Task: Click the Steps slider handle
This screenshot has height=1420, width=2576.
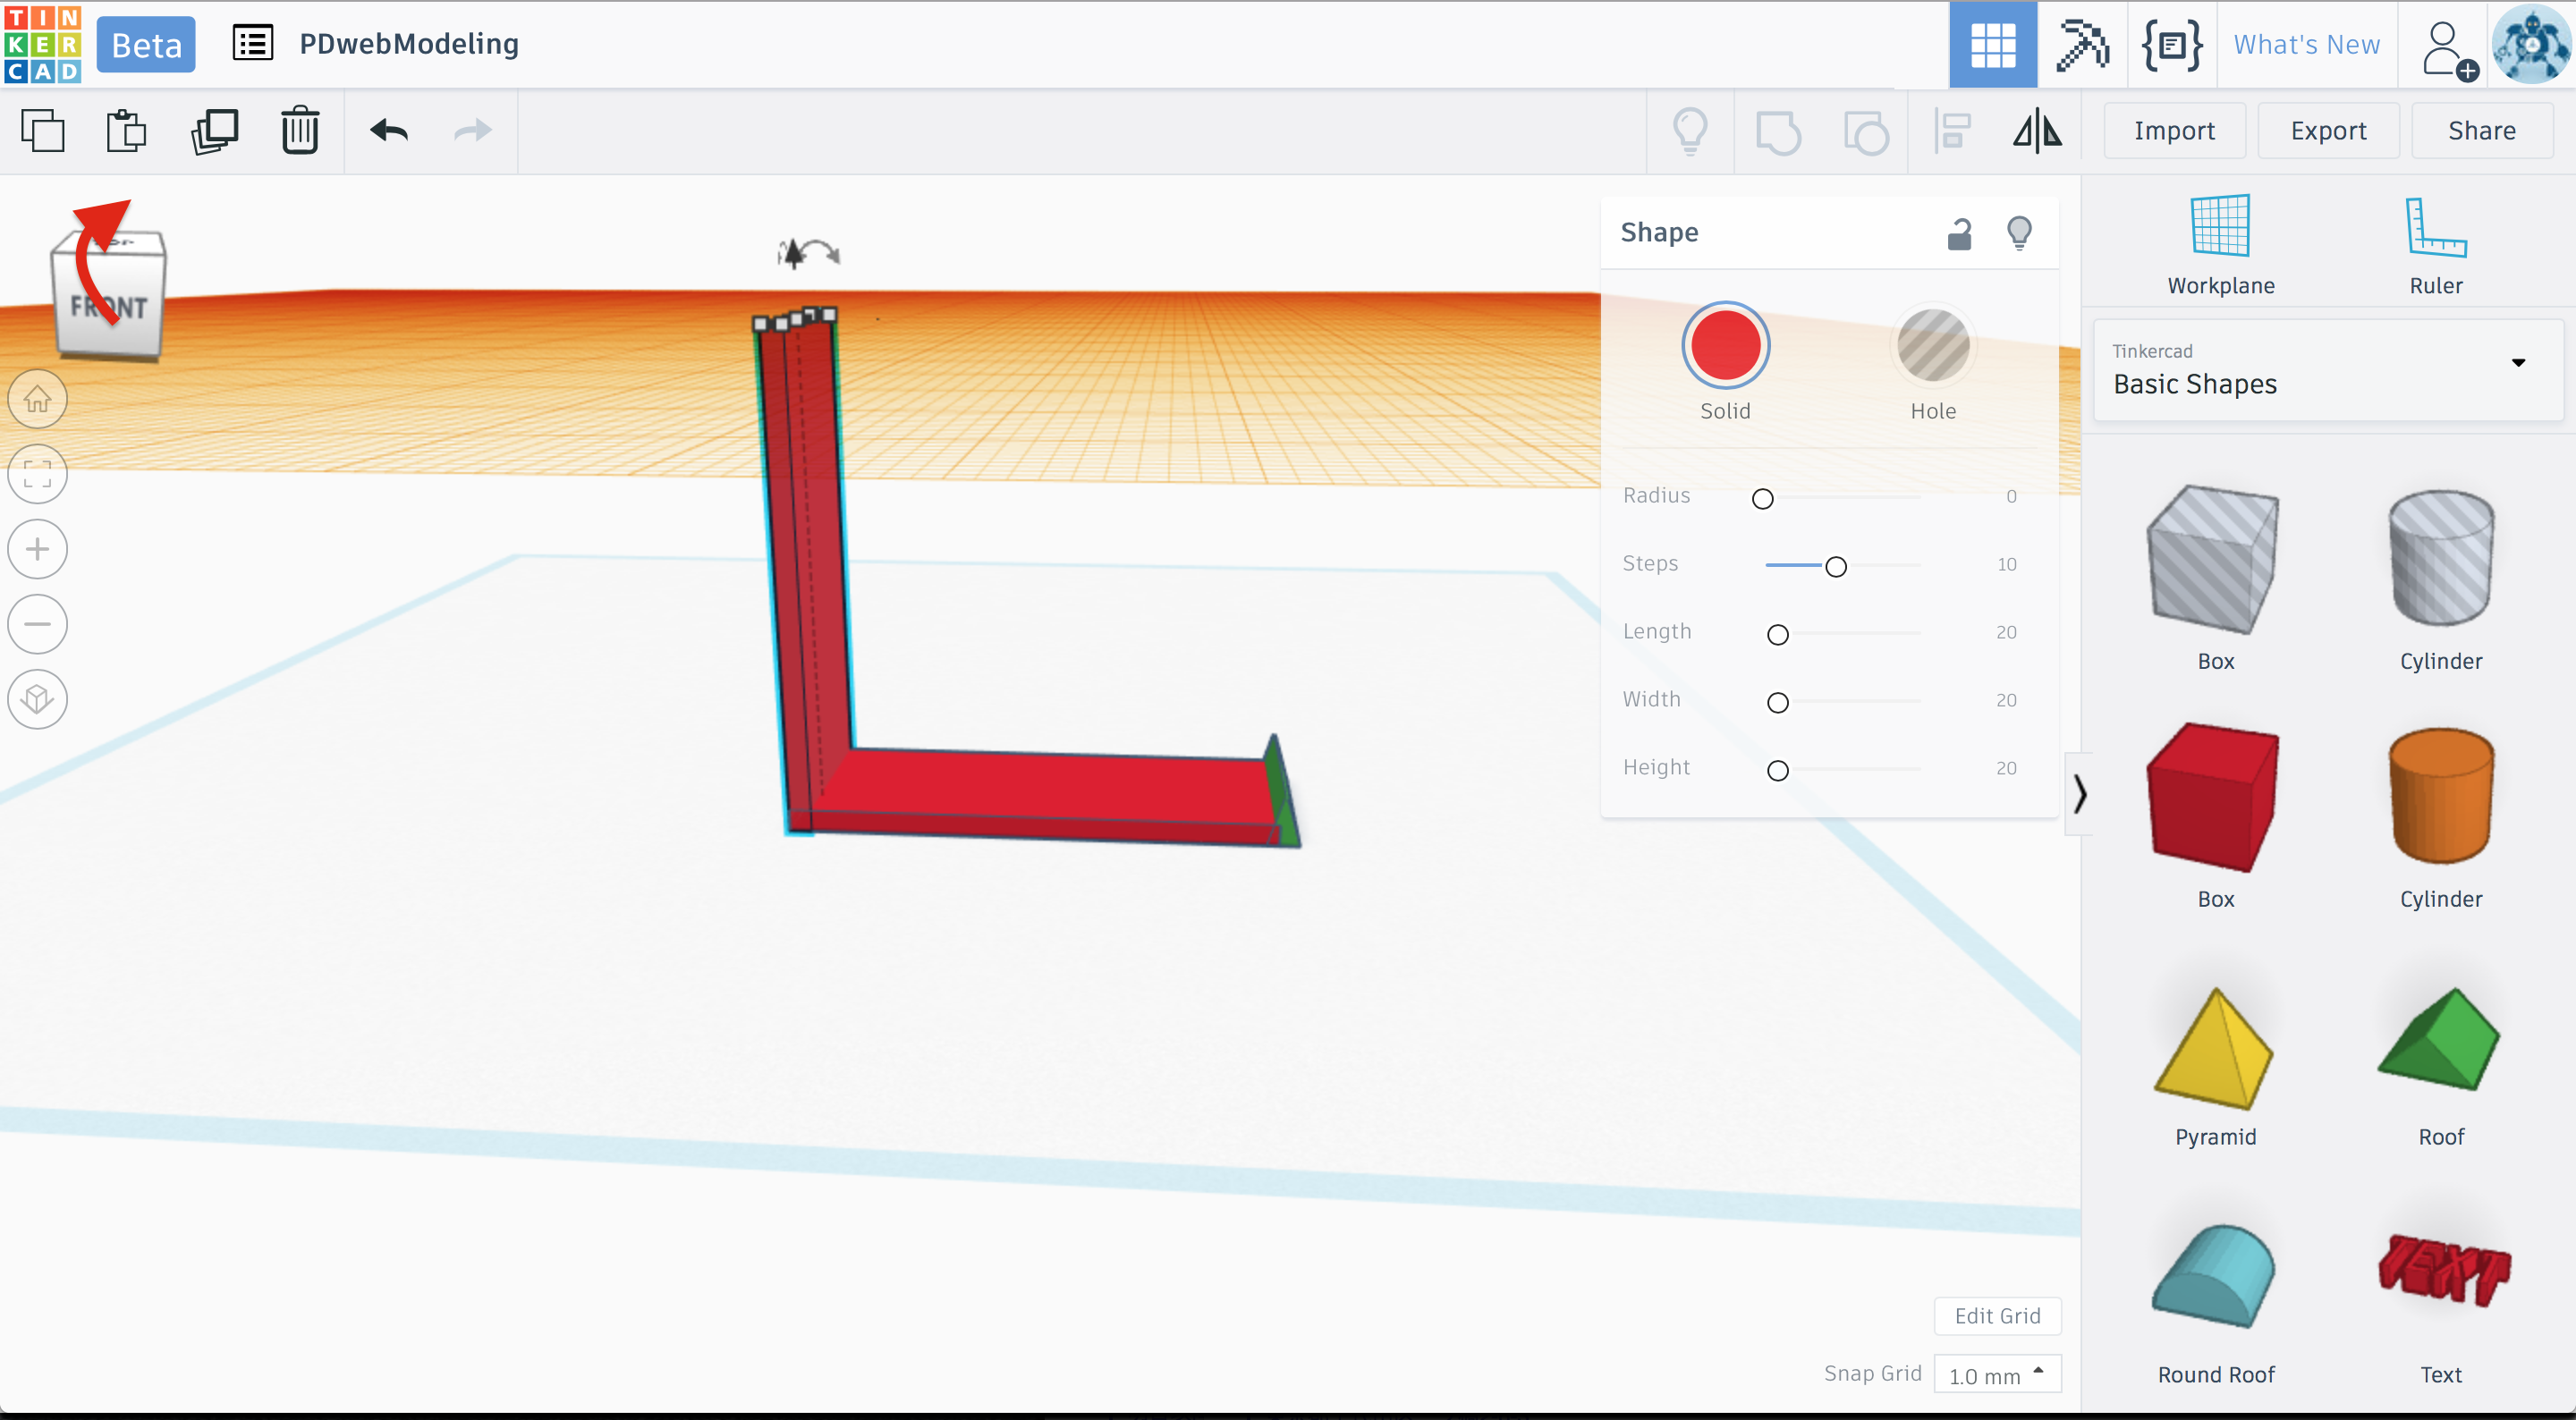Action: pos(1835,567)
